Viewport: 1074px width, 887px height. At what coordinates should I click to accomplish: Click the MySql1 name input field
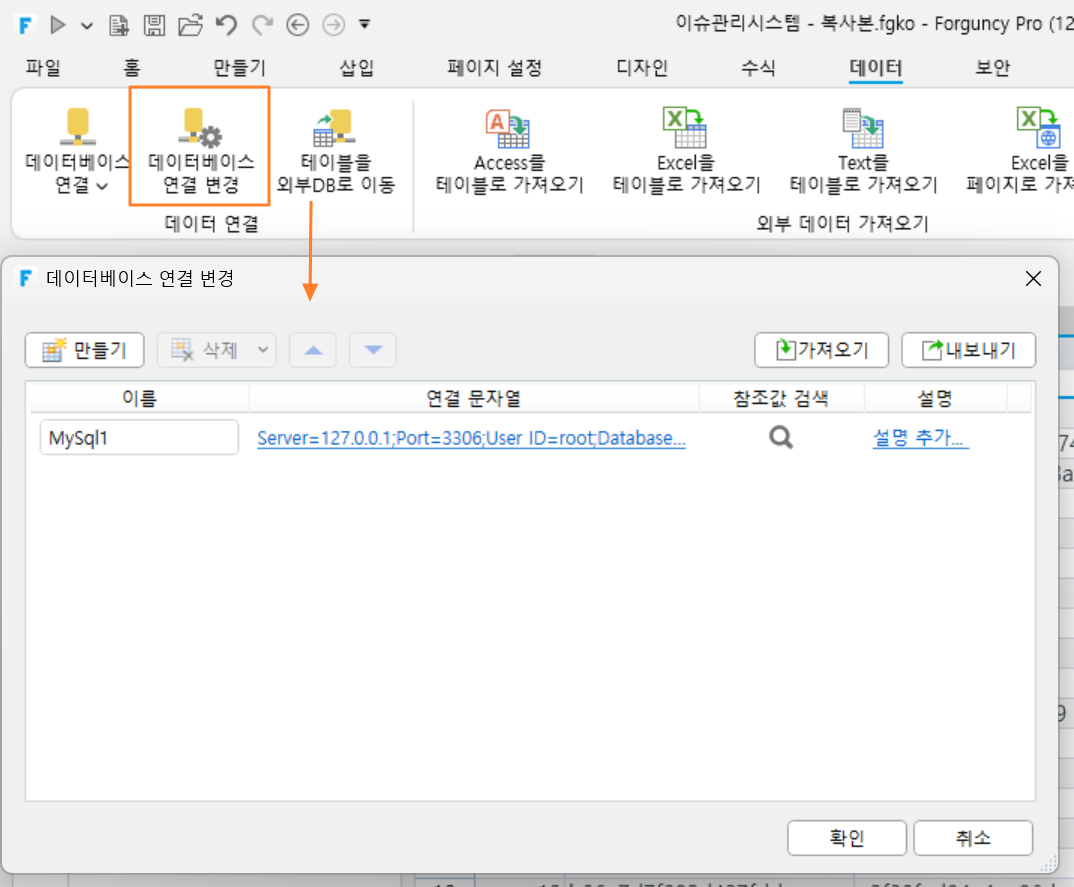pyautogui.click(x=139, y=437)
